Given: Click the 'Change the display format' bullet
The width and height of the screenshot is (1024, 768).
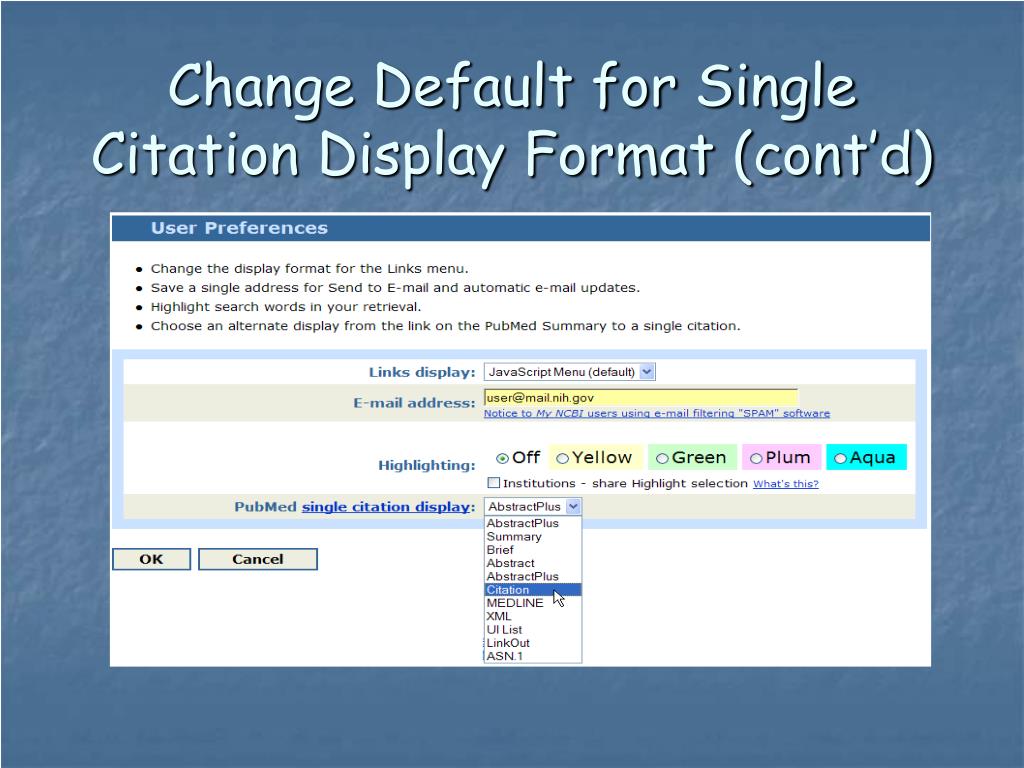Looking at the screenshot, I should pyautogui.click(x=310, y=269).
